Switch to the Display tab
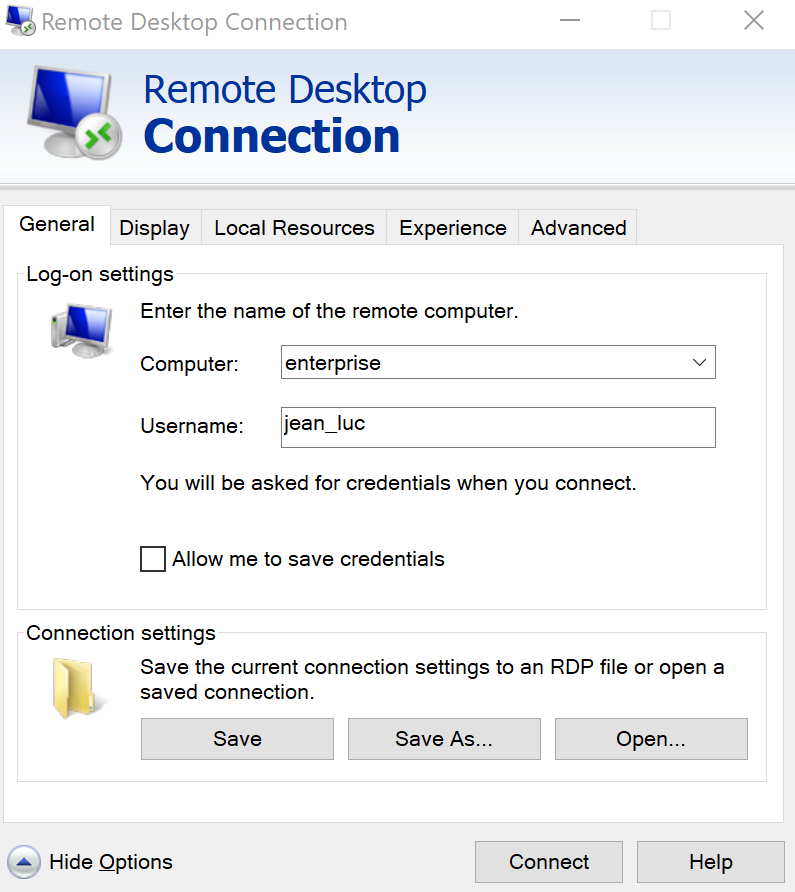 (154, 228)
